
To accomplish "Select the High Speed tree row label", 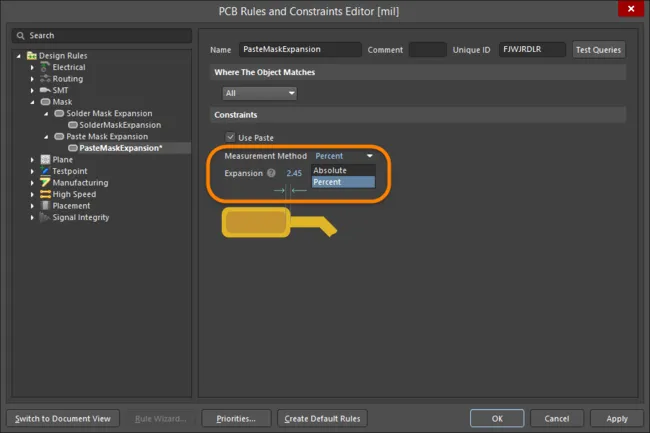I will (x=74, y=194).
